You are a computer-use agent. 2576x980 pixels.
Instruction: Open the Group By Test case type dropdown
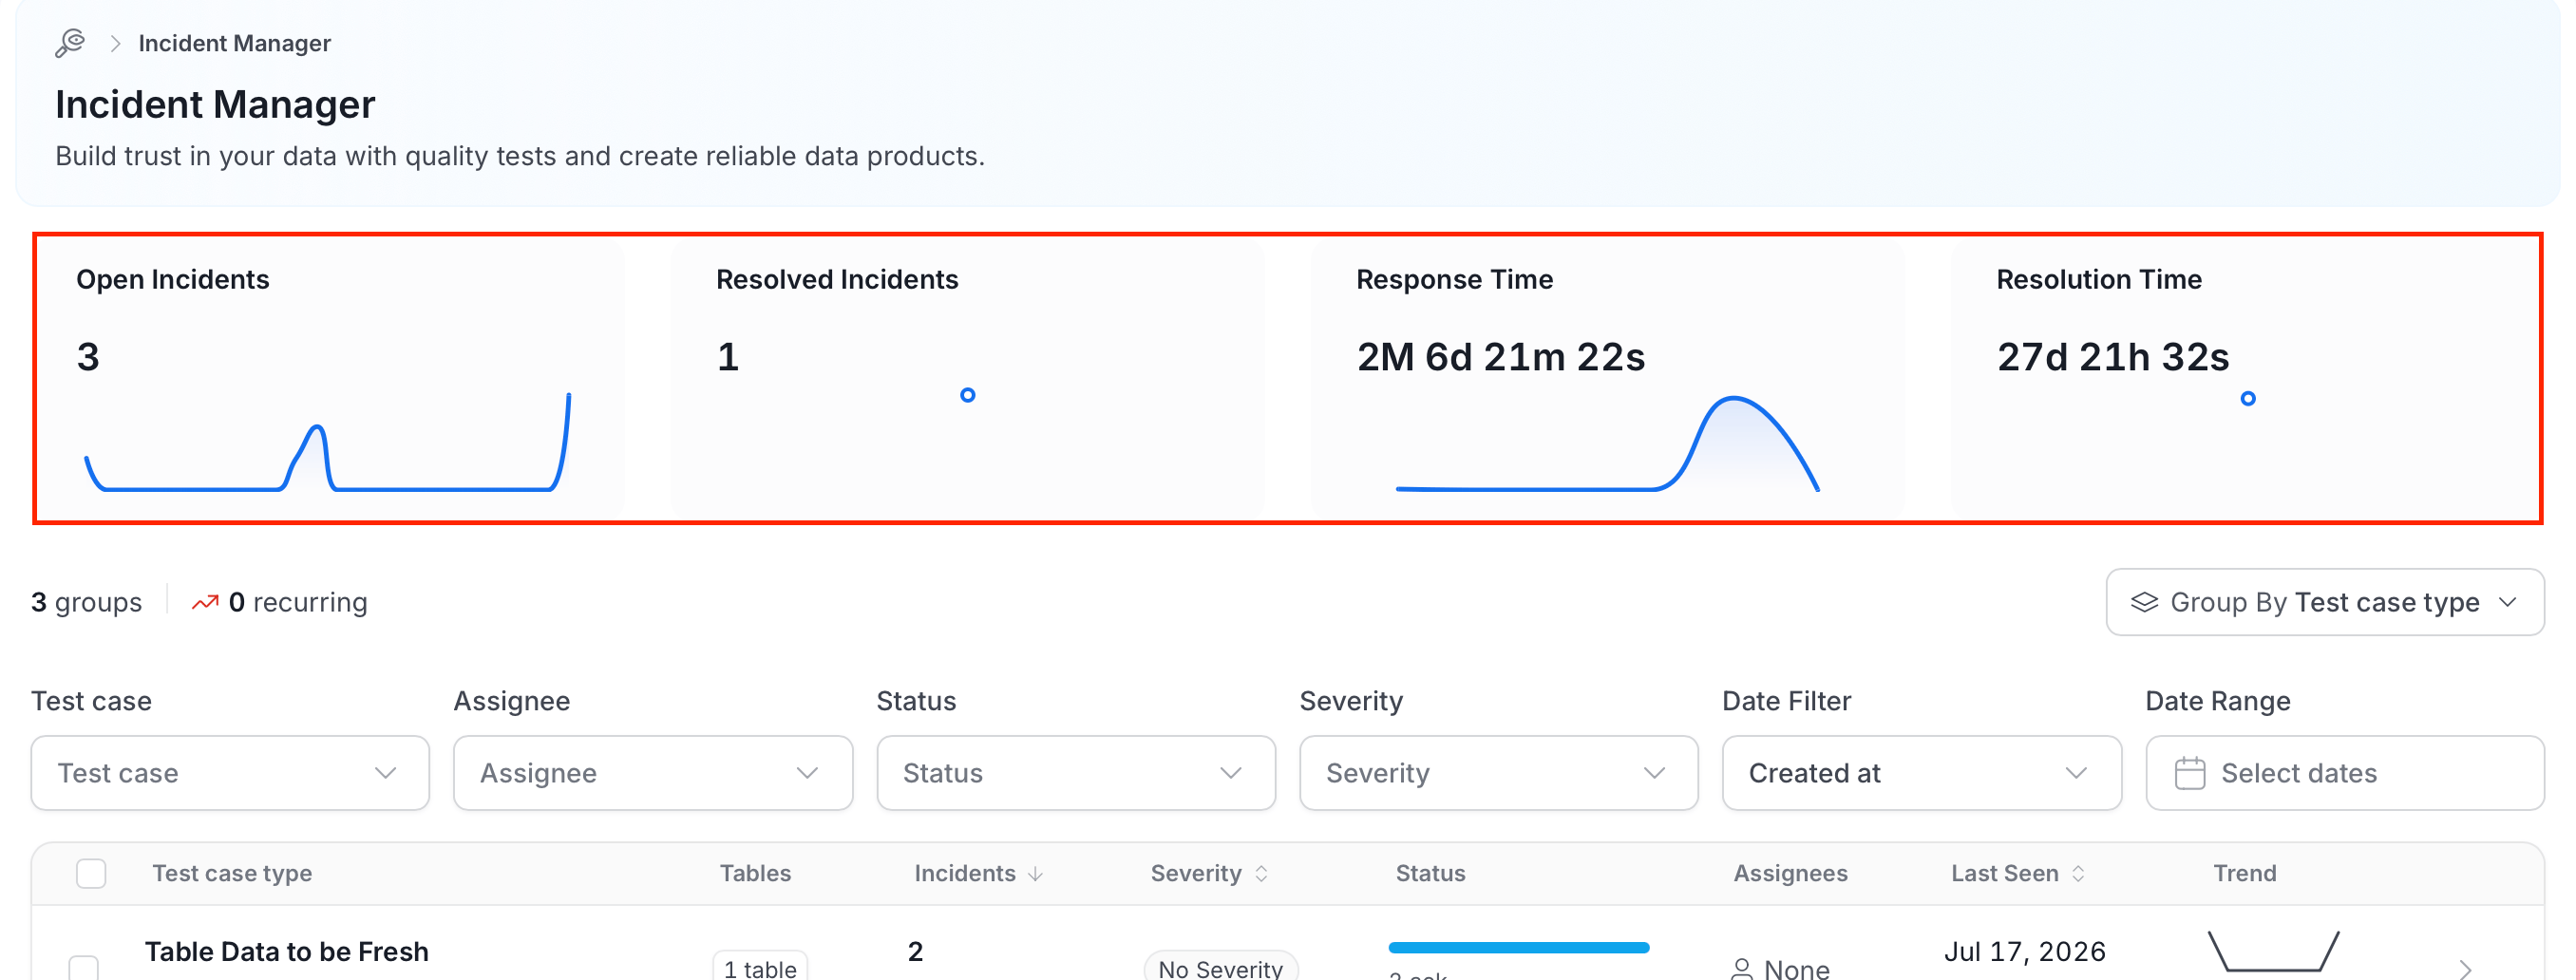[2324, 602]
